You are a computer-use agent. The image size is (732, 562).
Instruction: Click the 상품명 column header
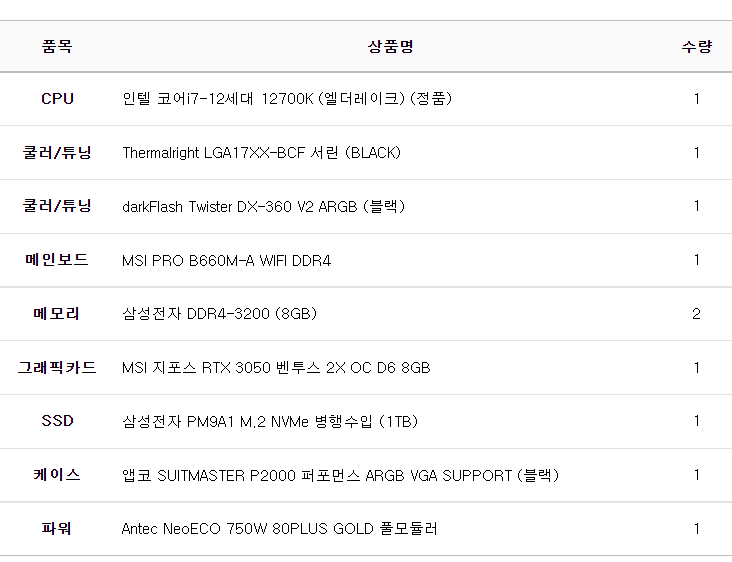click(390, 46)
